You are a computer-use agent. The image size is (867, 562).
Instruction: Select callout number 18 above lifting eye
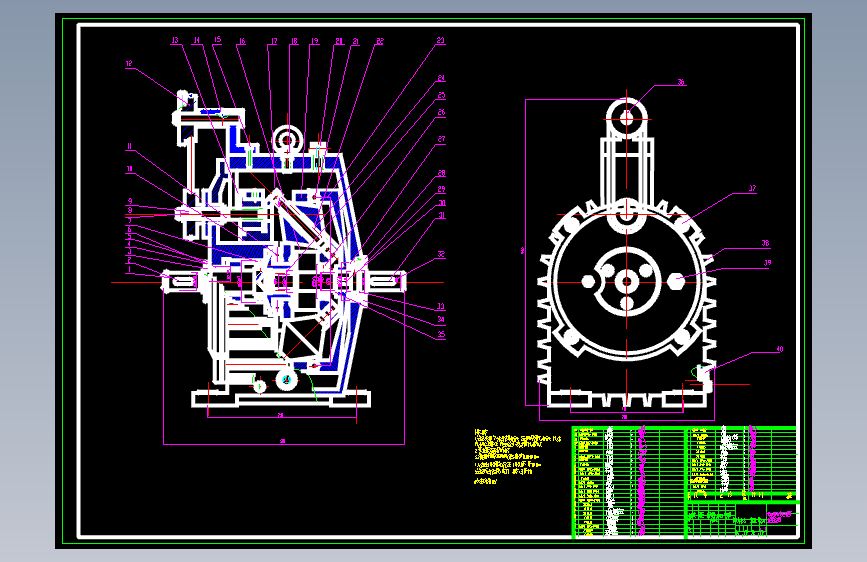pos(294,41)
